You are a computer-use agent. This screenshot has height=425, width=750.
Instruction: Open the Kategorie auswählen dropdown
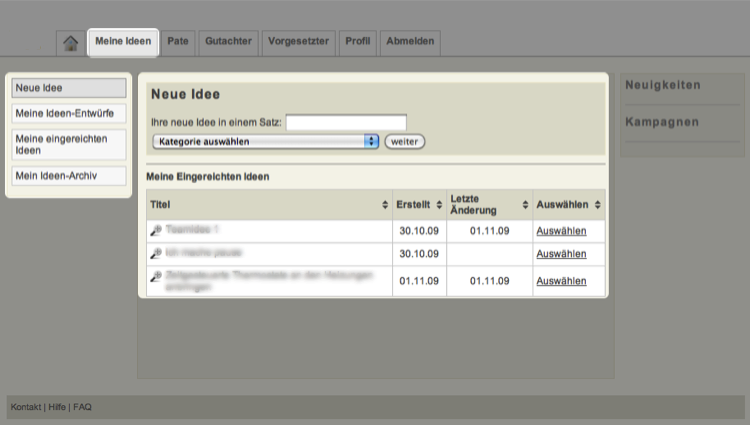(x=266, y=142)
